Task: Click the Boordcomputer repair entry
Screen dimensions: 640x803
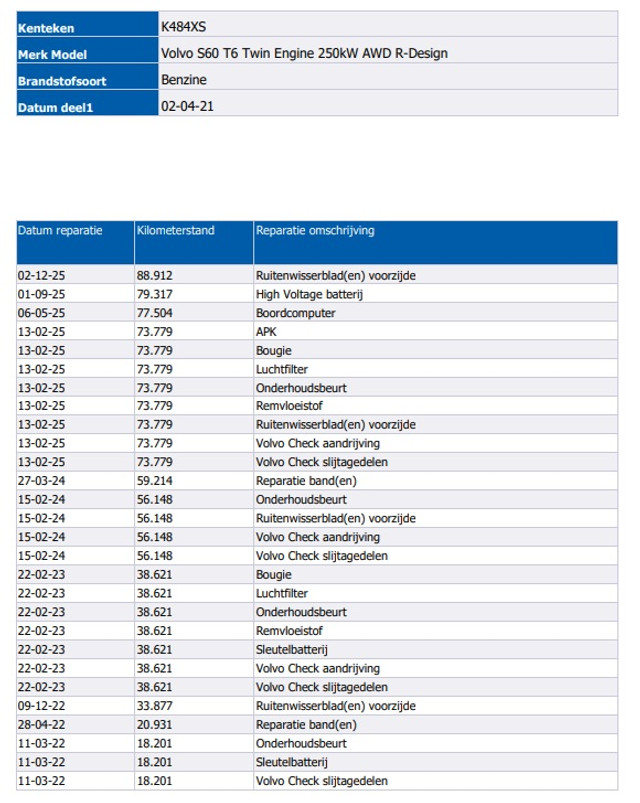Action: [295, 313]
